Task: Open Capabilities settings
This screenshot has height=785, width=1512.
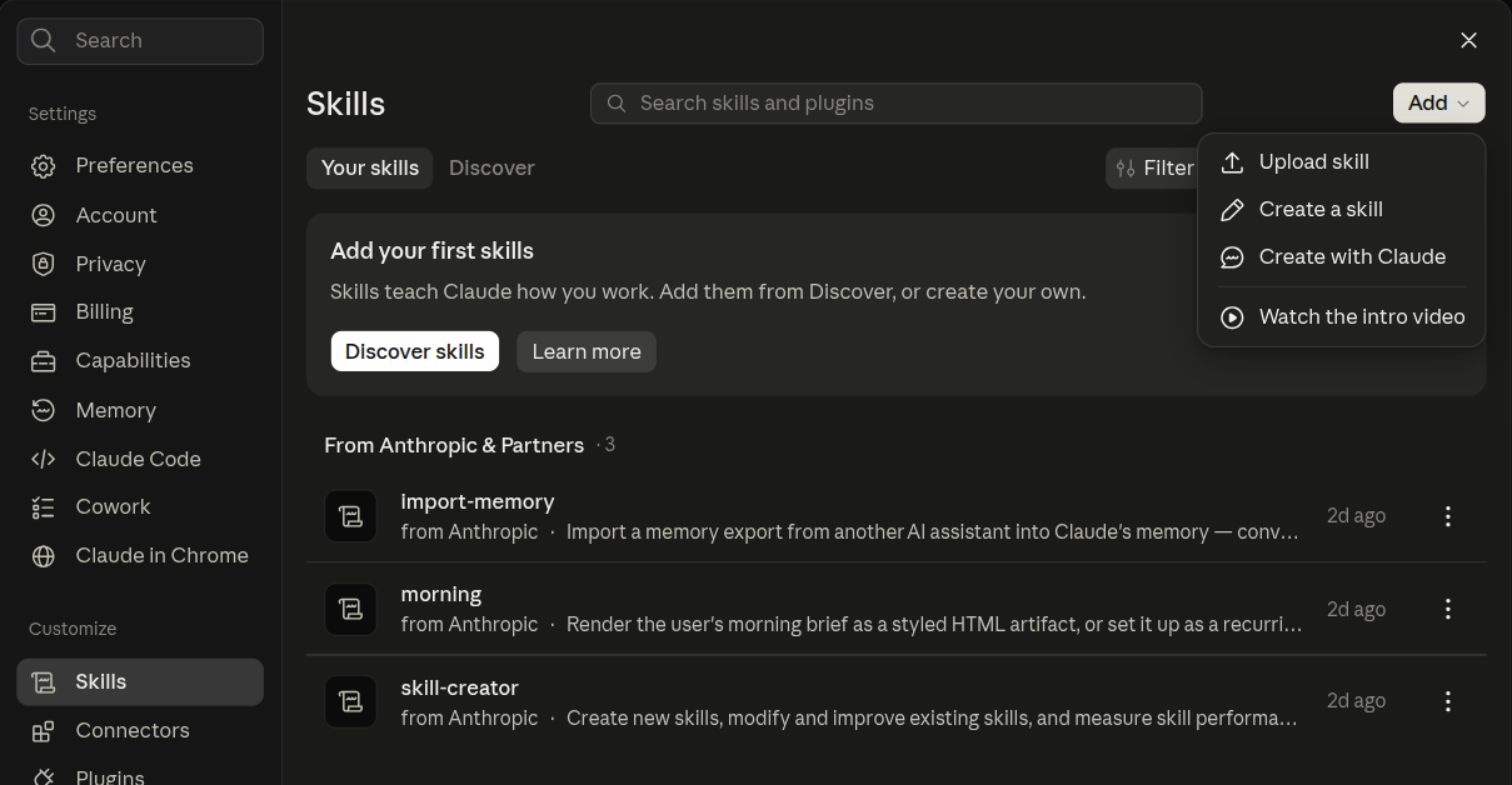Action: 140,361
